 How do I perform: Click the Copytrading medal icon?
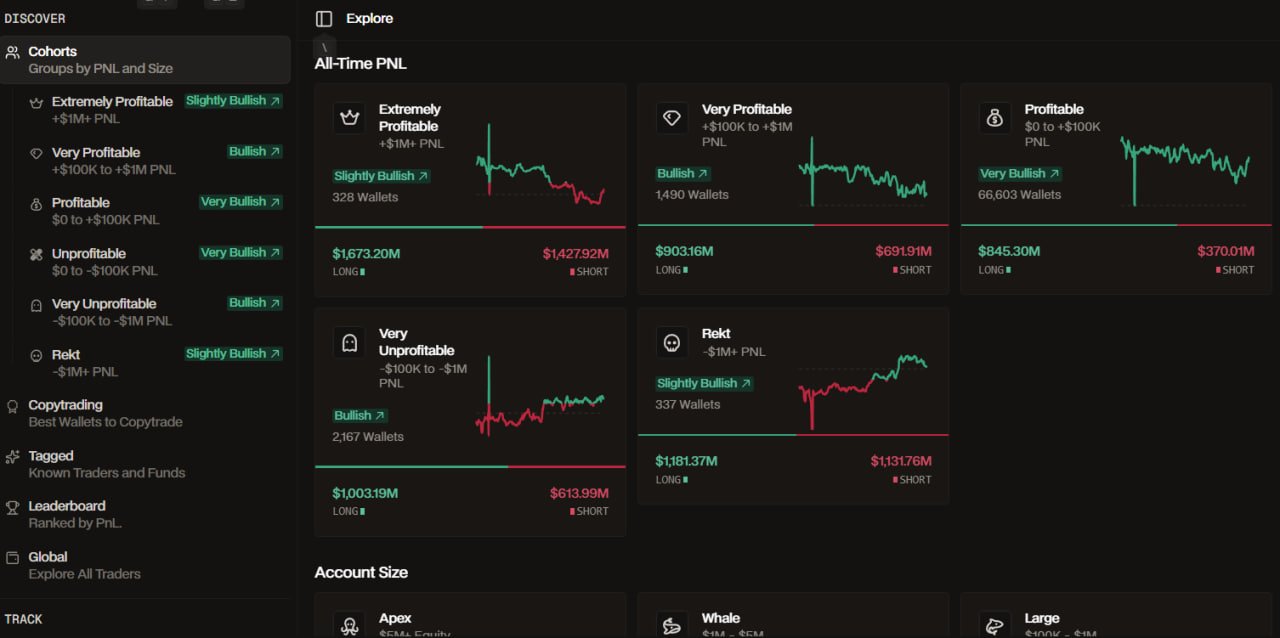(12, 405)
